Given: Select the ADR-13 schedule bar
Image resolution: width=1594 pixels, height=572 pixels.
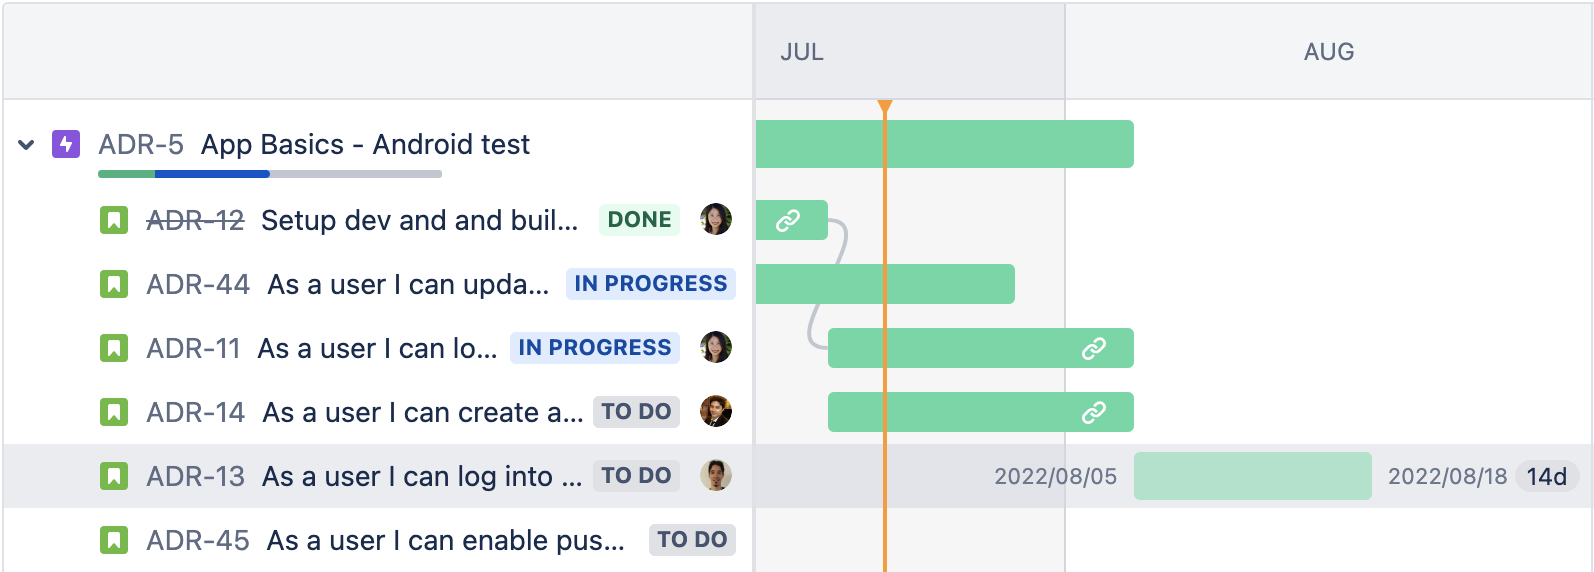Looking at the screenshot, I should tap(1252, 476).
